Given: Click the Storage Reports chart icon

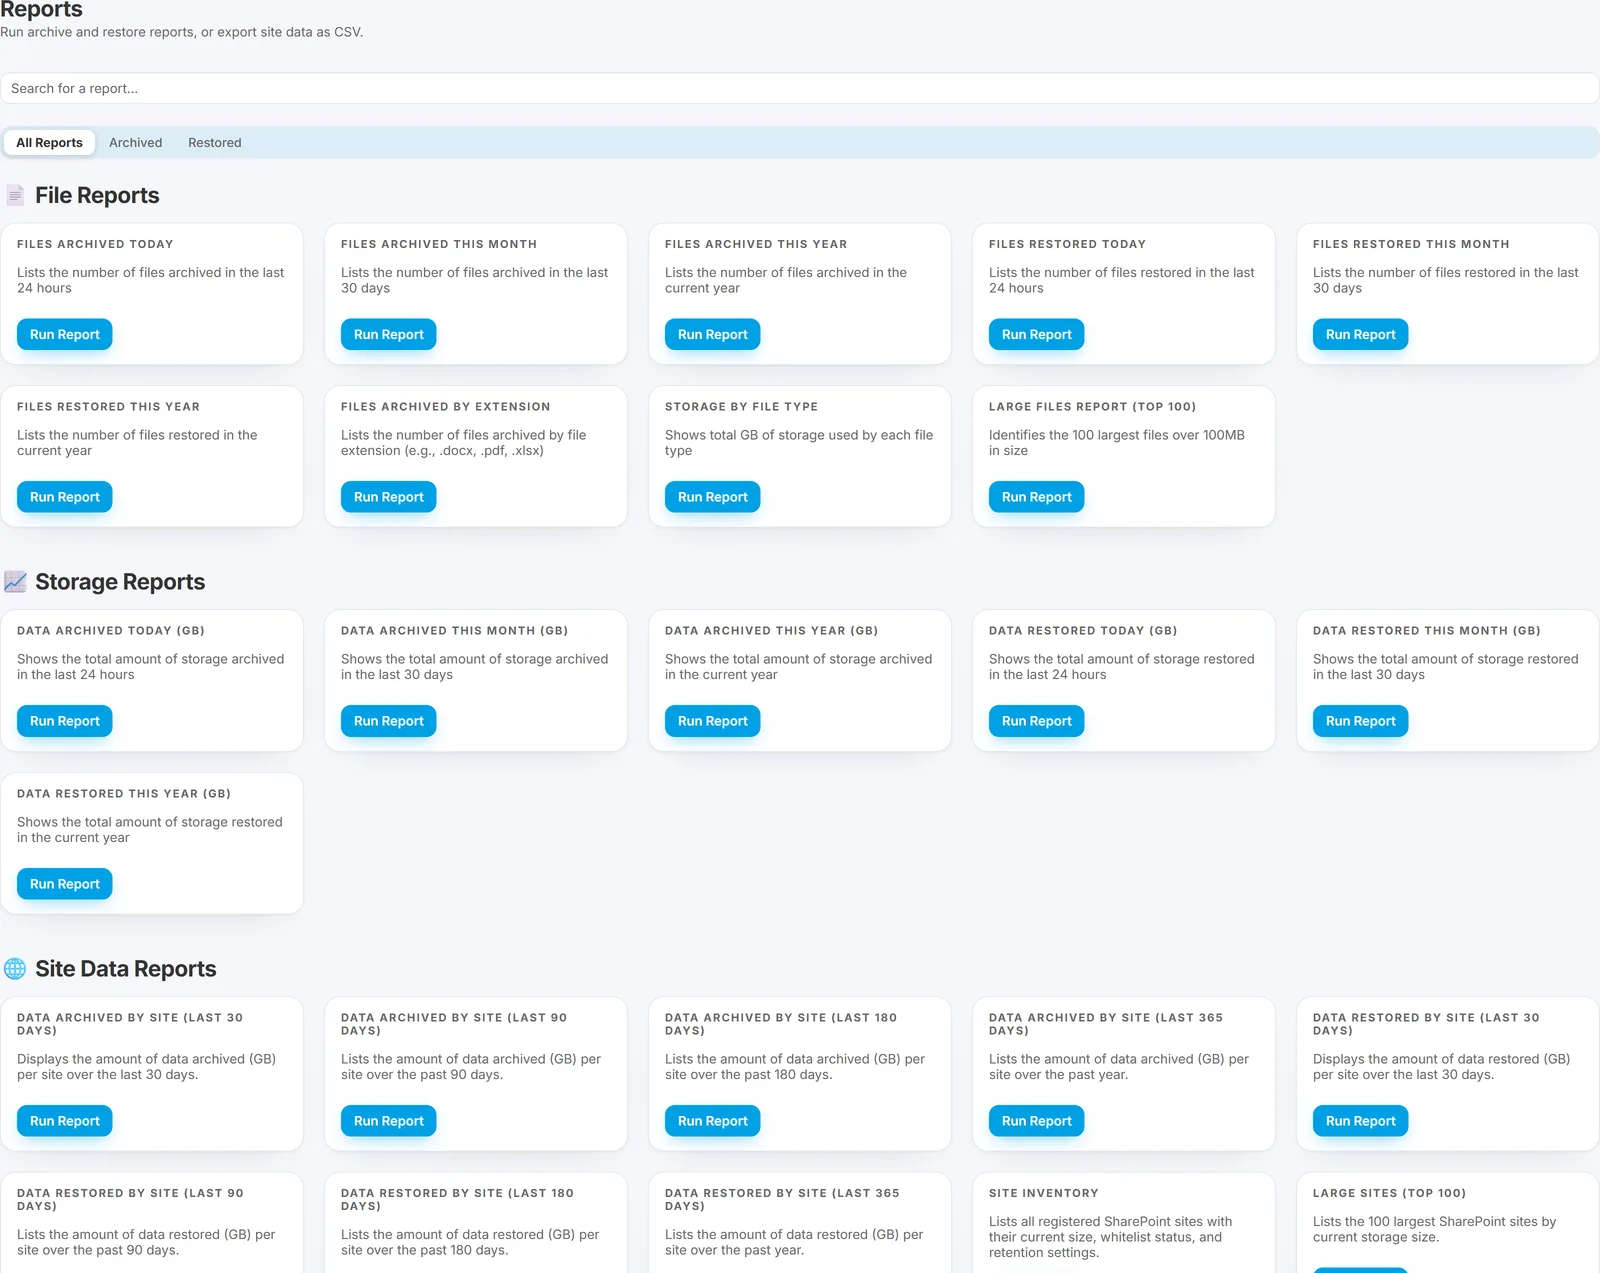Looking at the screenshot, I should click(15, 582).
